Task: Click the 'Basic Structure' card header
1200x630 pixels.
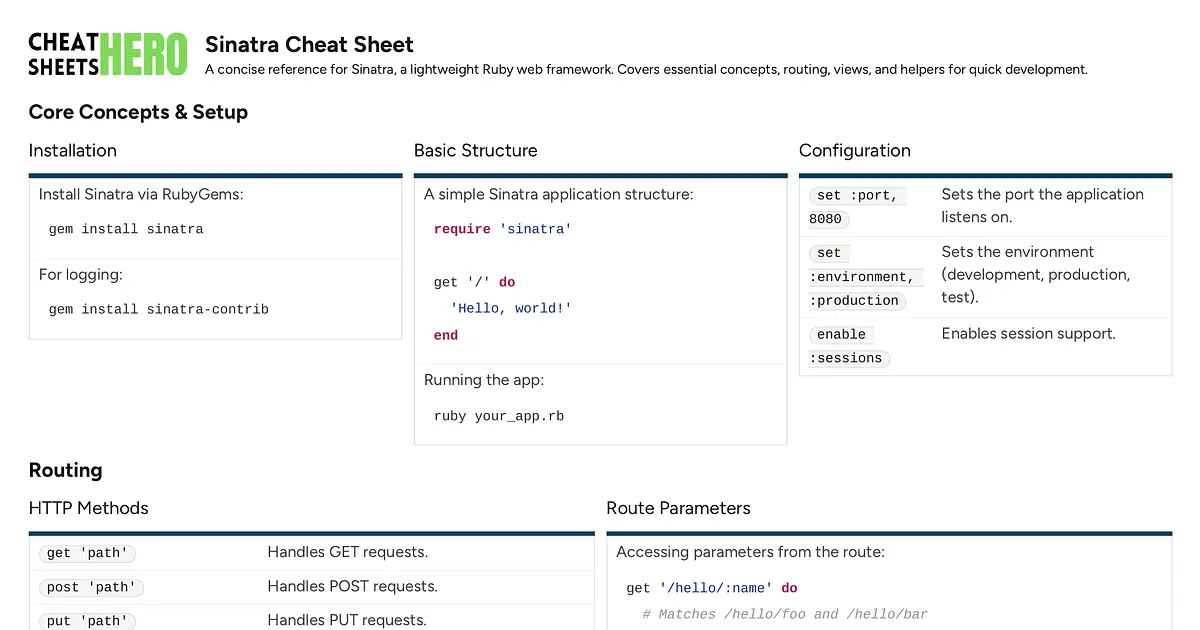Action: (475, 151)
